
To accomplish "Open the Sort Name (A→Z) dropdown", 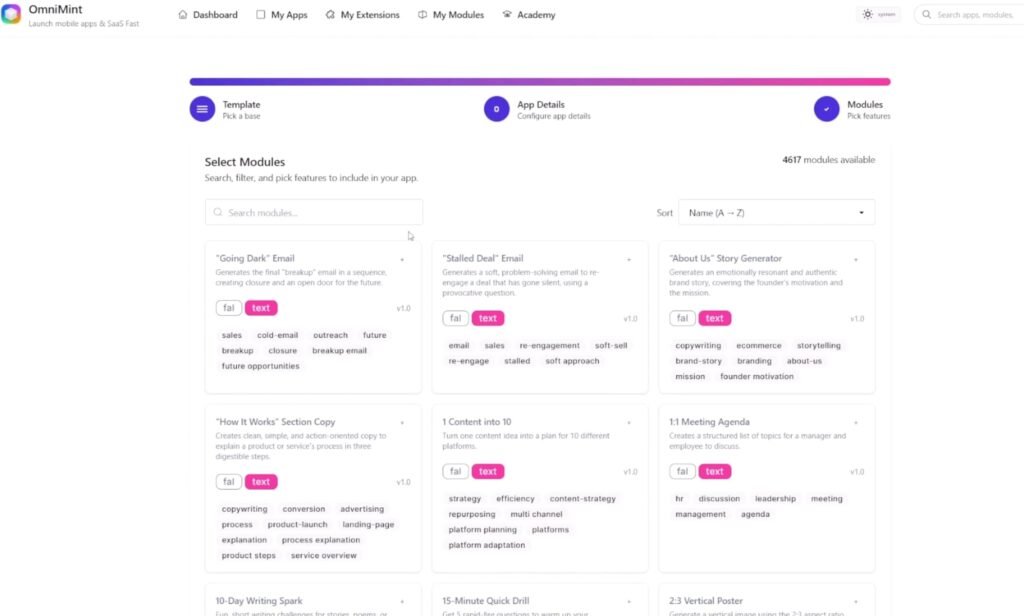I will pyautogui.click(x=777, y=212).
